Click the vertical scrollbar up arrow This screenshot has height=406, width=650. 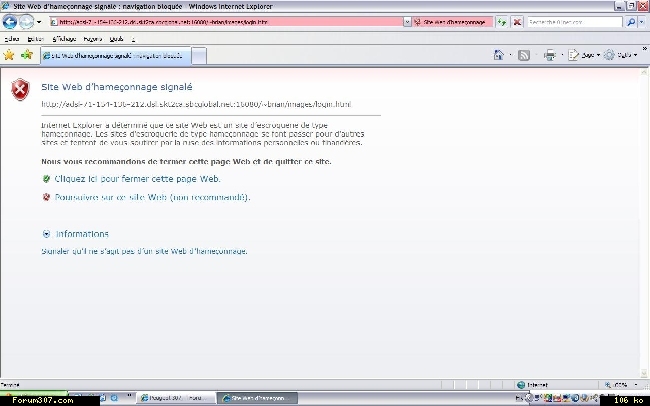[645, 72]
